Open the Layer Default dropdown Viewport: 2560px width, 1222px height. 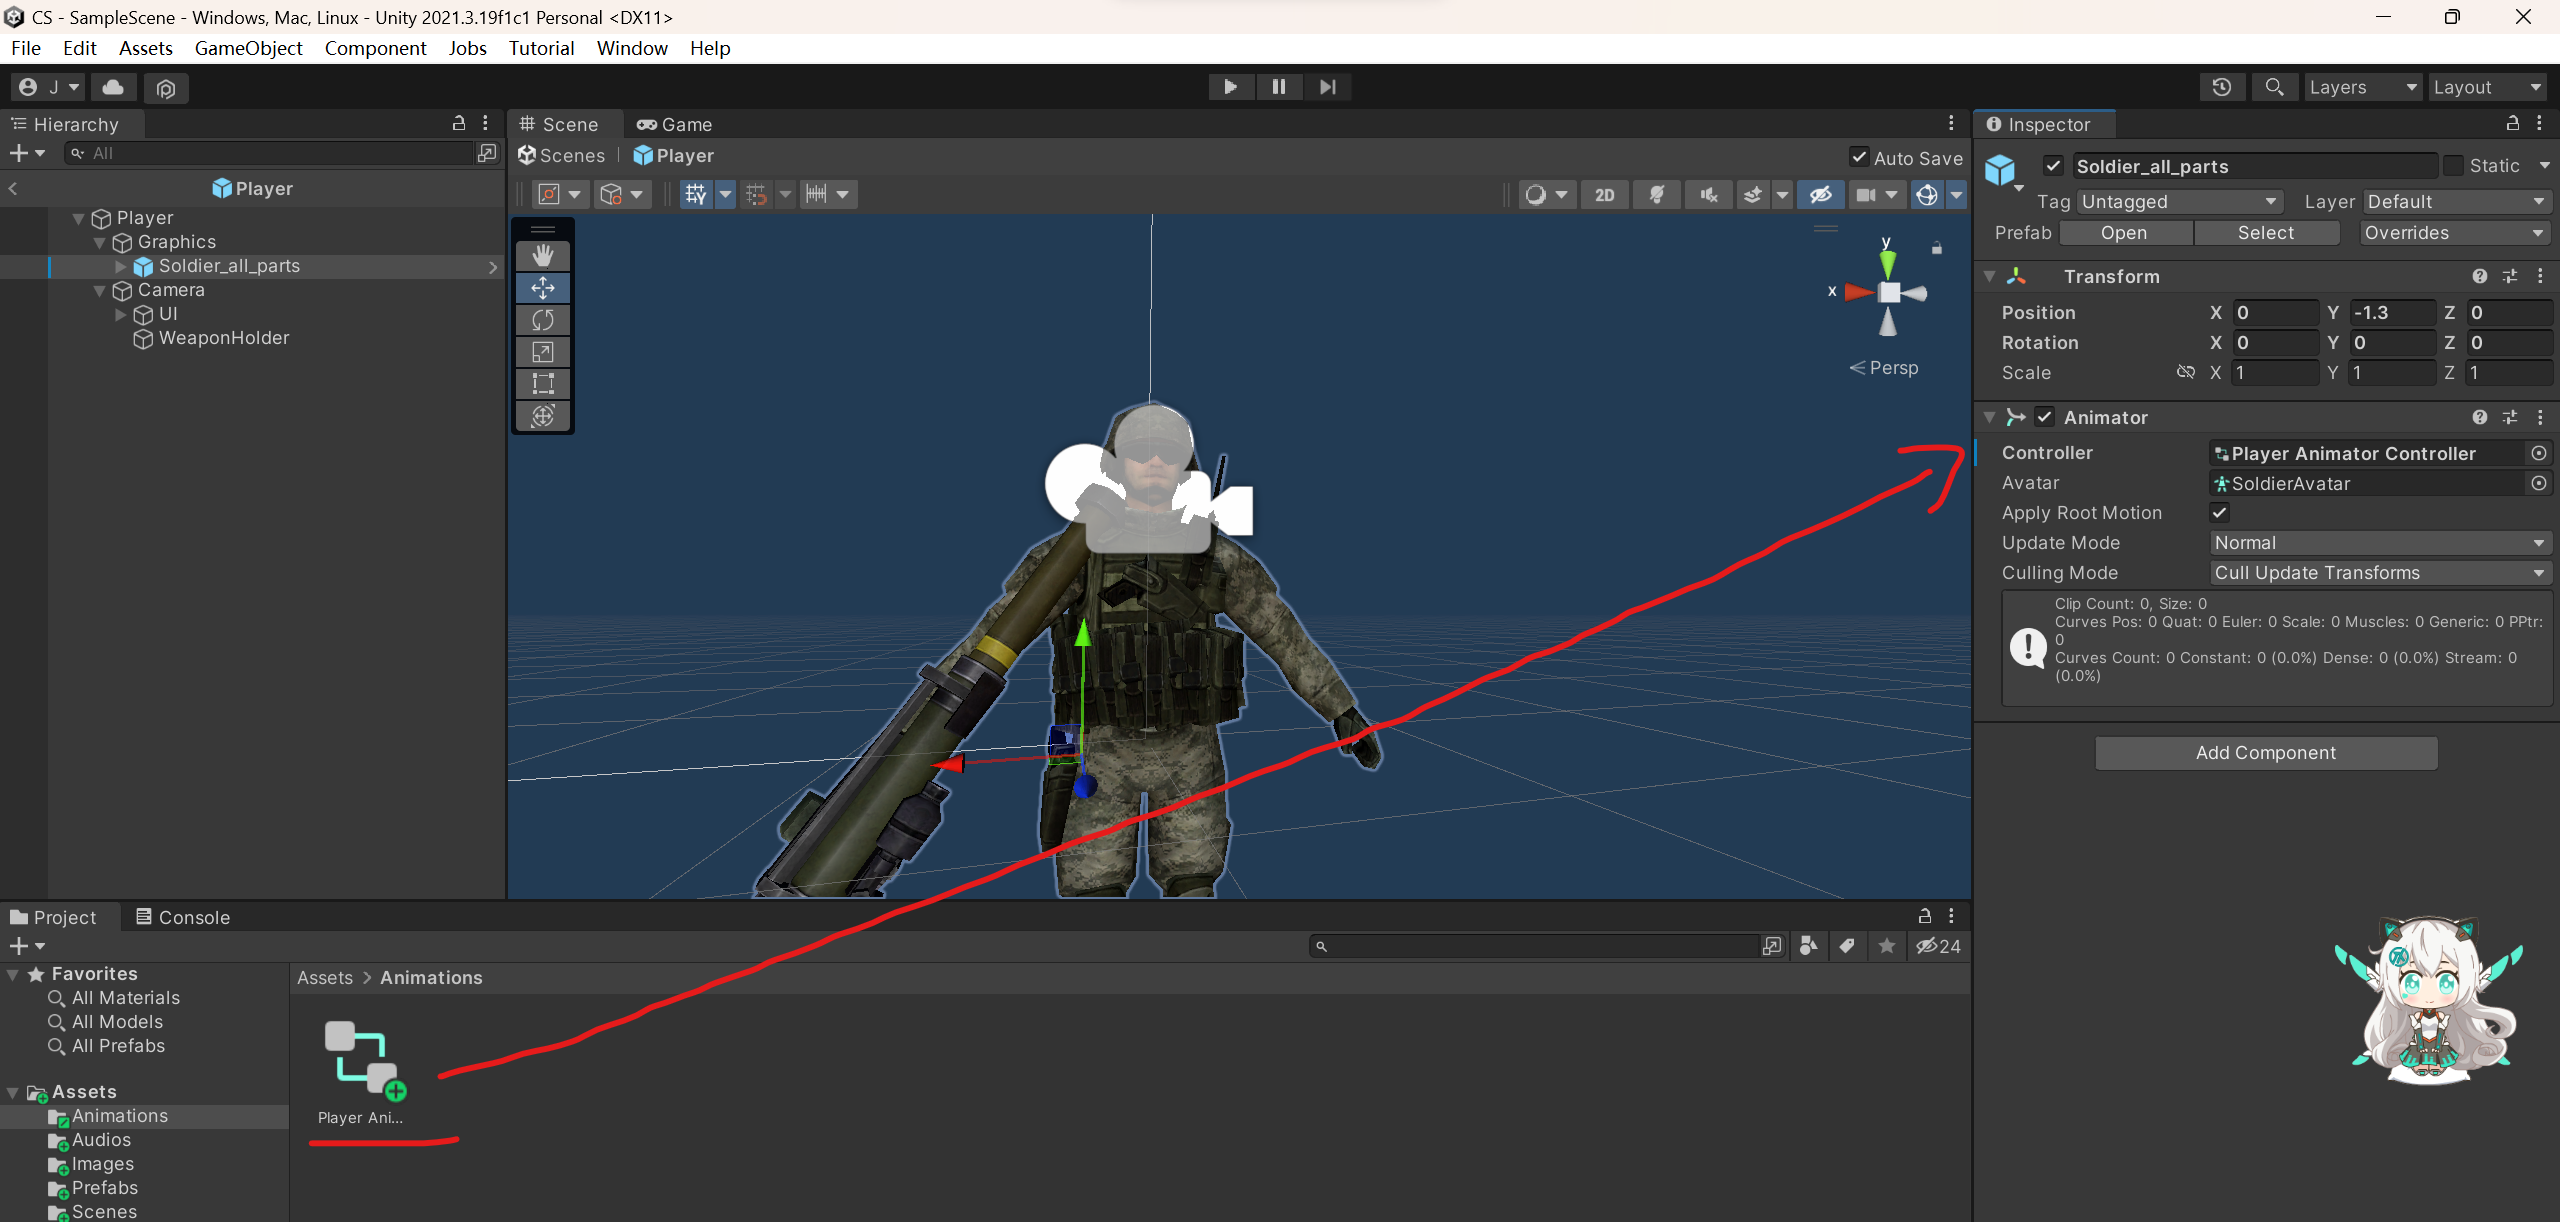2456,201
